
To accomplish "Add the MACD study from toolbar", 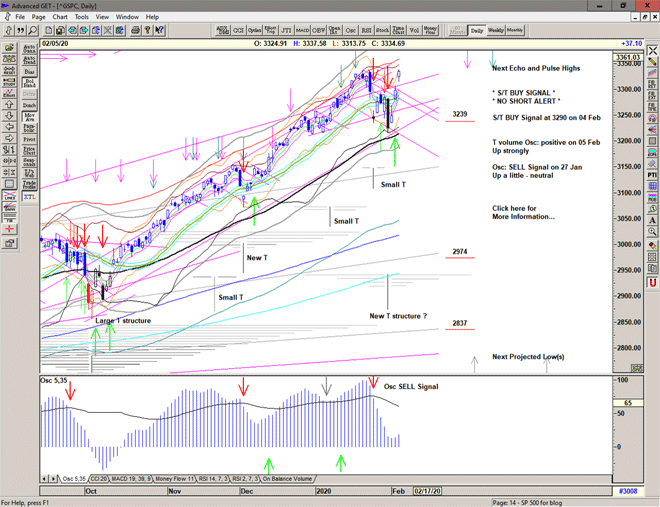I will click(302, 30).
